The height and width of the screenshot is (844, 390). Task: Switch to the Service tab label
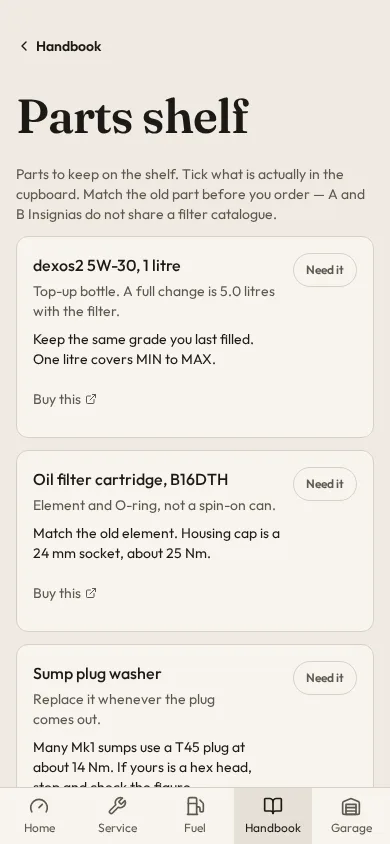[117, 828]
